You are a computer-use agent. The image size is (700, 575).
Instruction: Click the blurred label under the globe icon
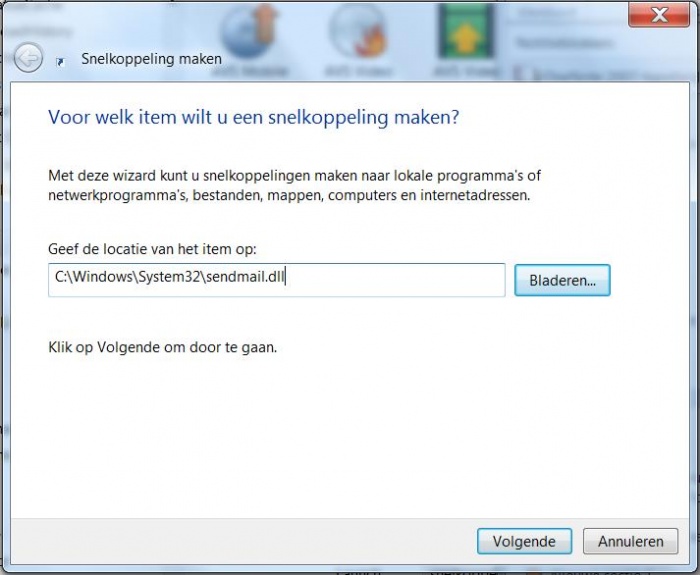(250, 71)
